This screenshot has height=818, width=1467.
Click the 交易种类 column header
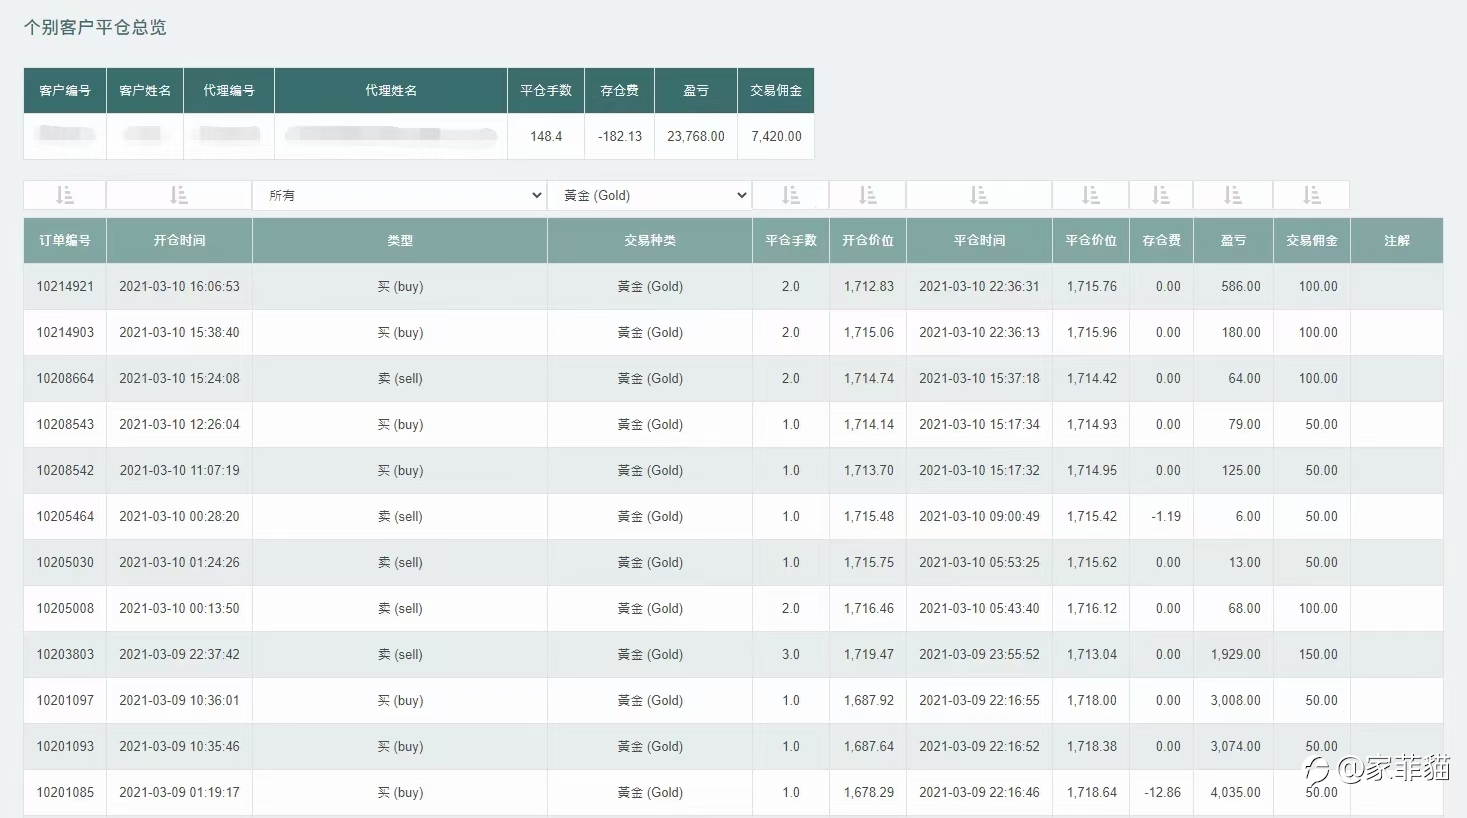pos(650,240)
